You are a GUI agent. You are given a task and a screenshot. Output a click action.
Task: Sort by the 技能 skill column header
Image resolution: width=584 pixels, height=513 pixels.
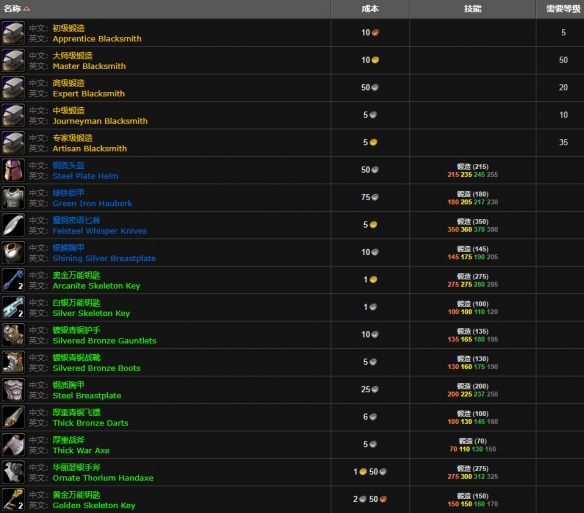(472, 9)
